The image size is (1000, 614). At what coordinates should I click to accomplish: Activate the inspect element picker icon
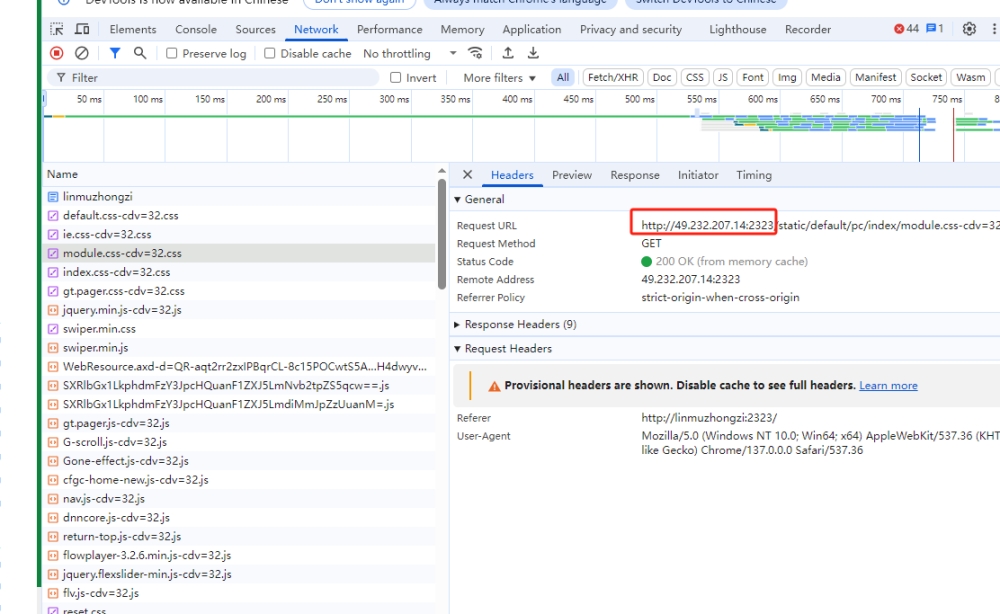[57, 29]
